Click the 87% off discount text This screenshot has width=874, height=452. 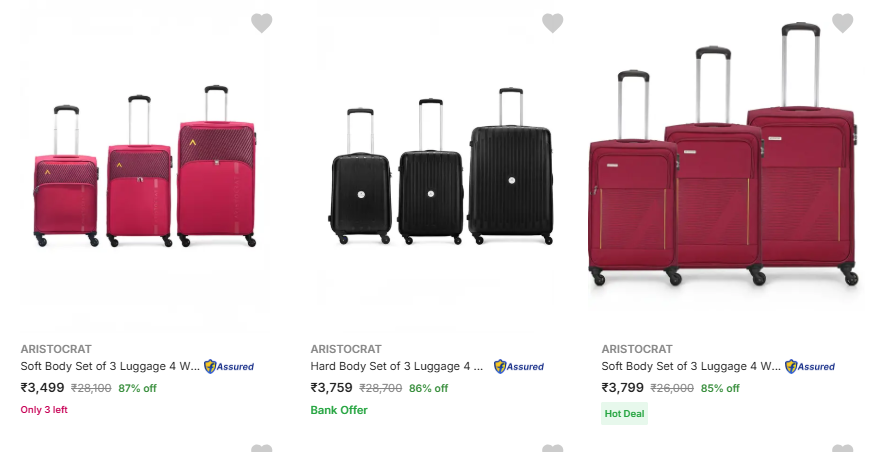[x=138, y=388]
